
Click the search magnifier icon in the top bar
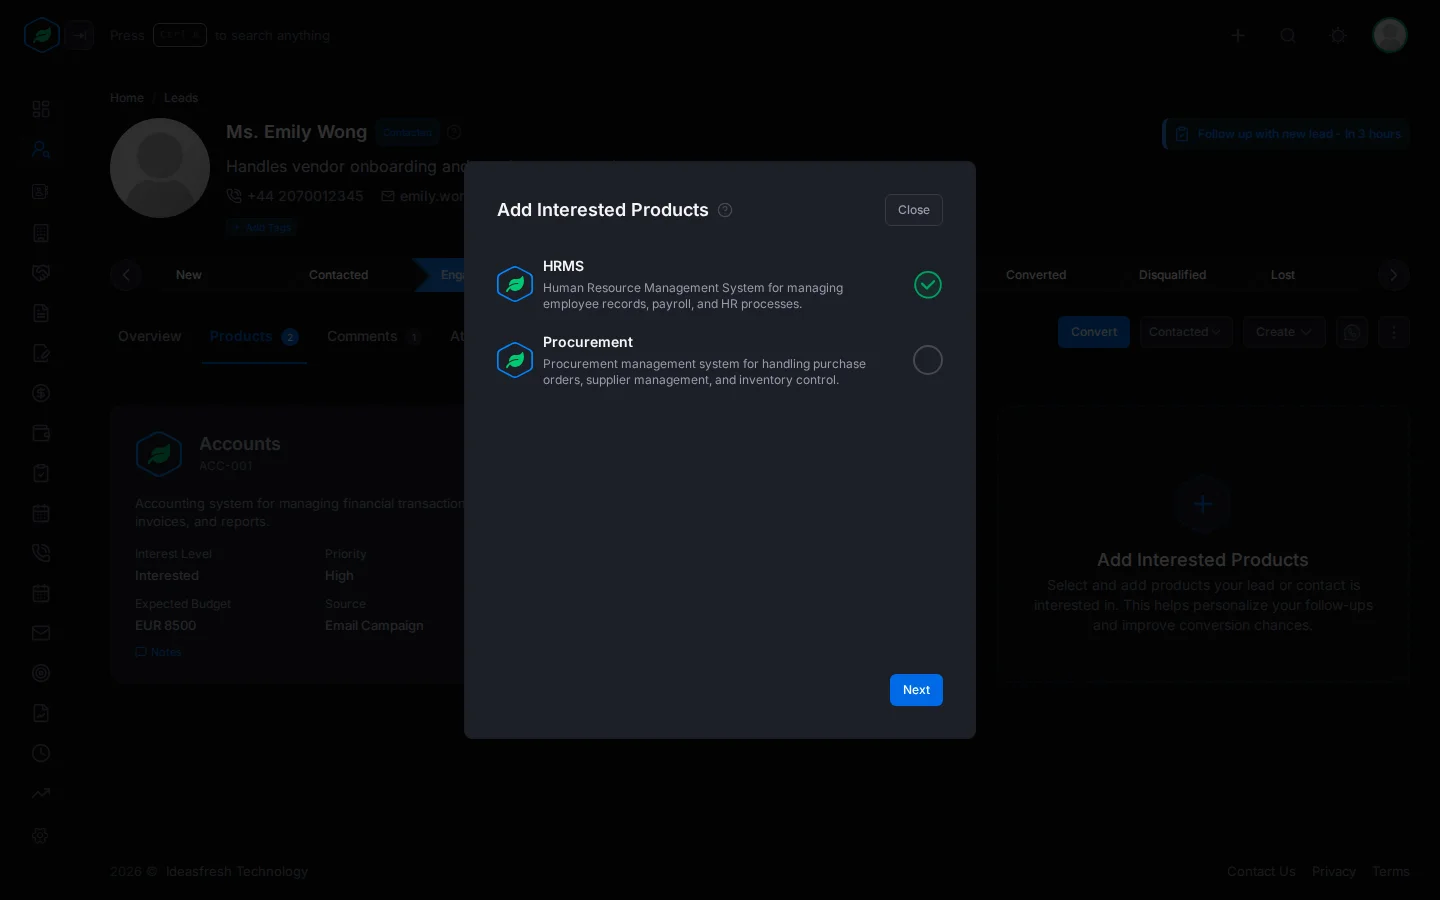[x=1288, y=35]
